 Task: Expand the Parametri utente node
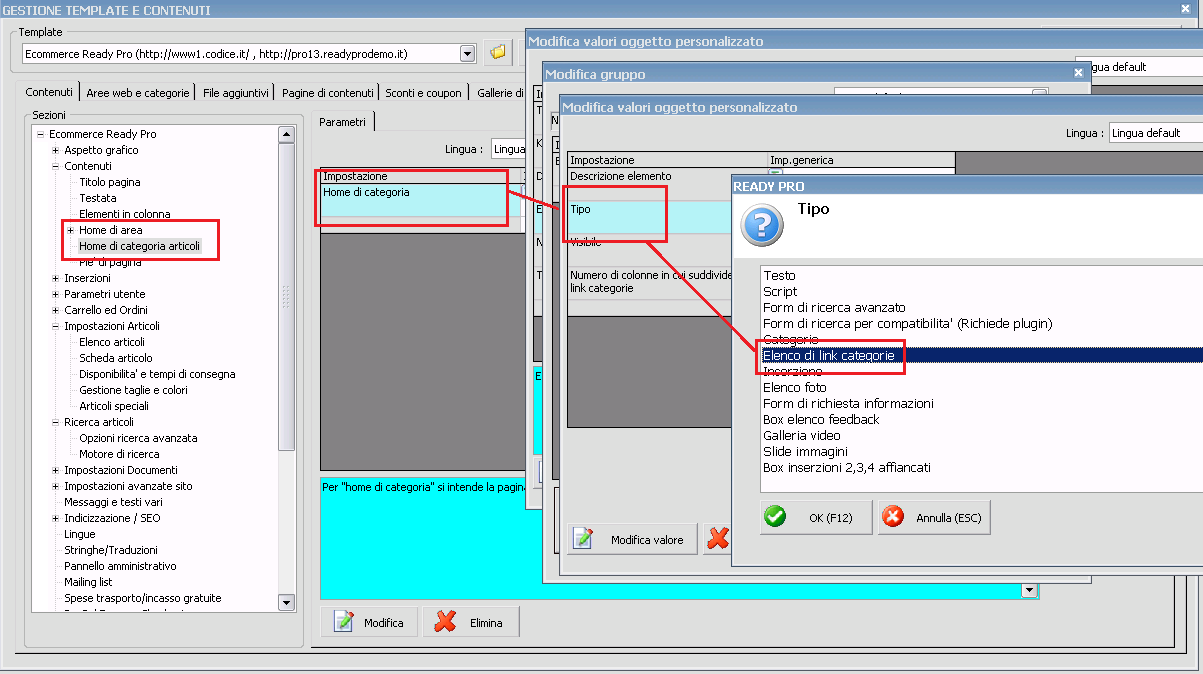(x=55, y=294)
